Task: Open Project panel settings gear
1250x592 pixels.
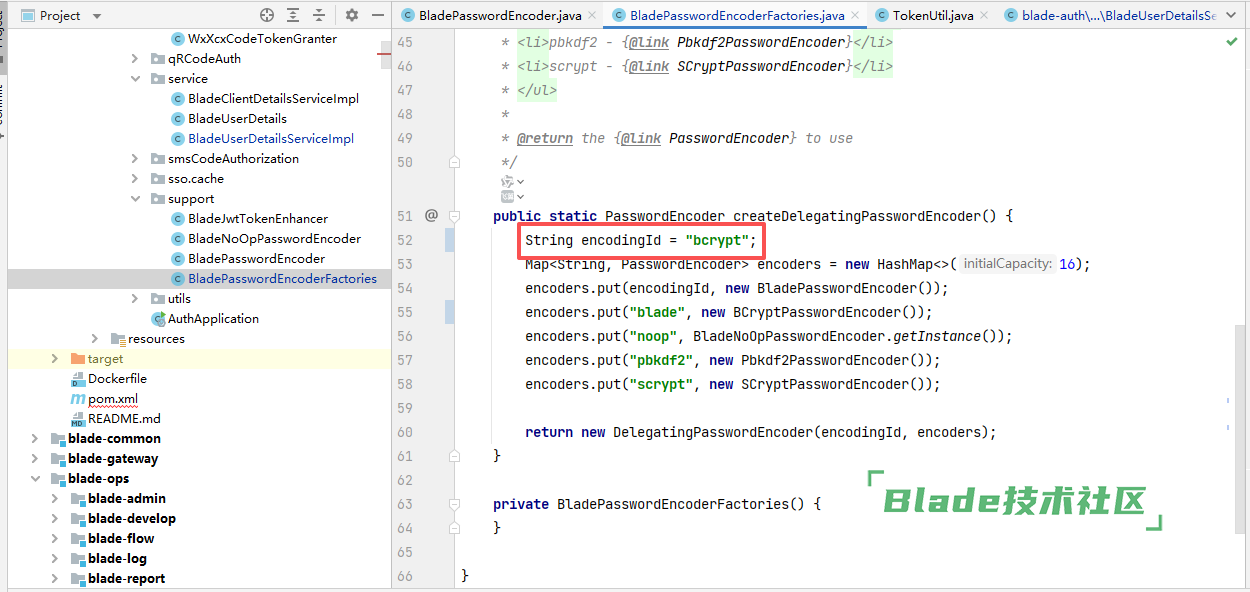Action: pyautogui.click(x=352, y=15)
